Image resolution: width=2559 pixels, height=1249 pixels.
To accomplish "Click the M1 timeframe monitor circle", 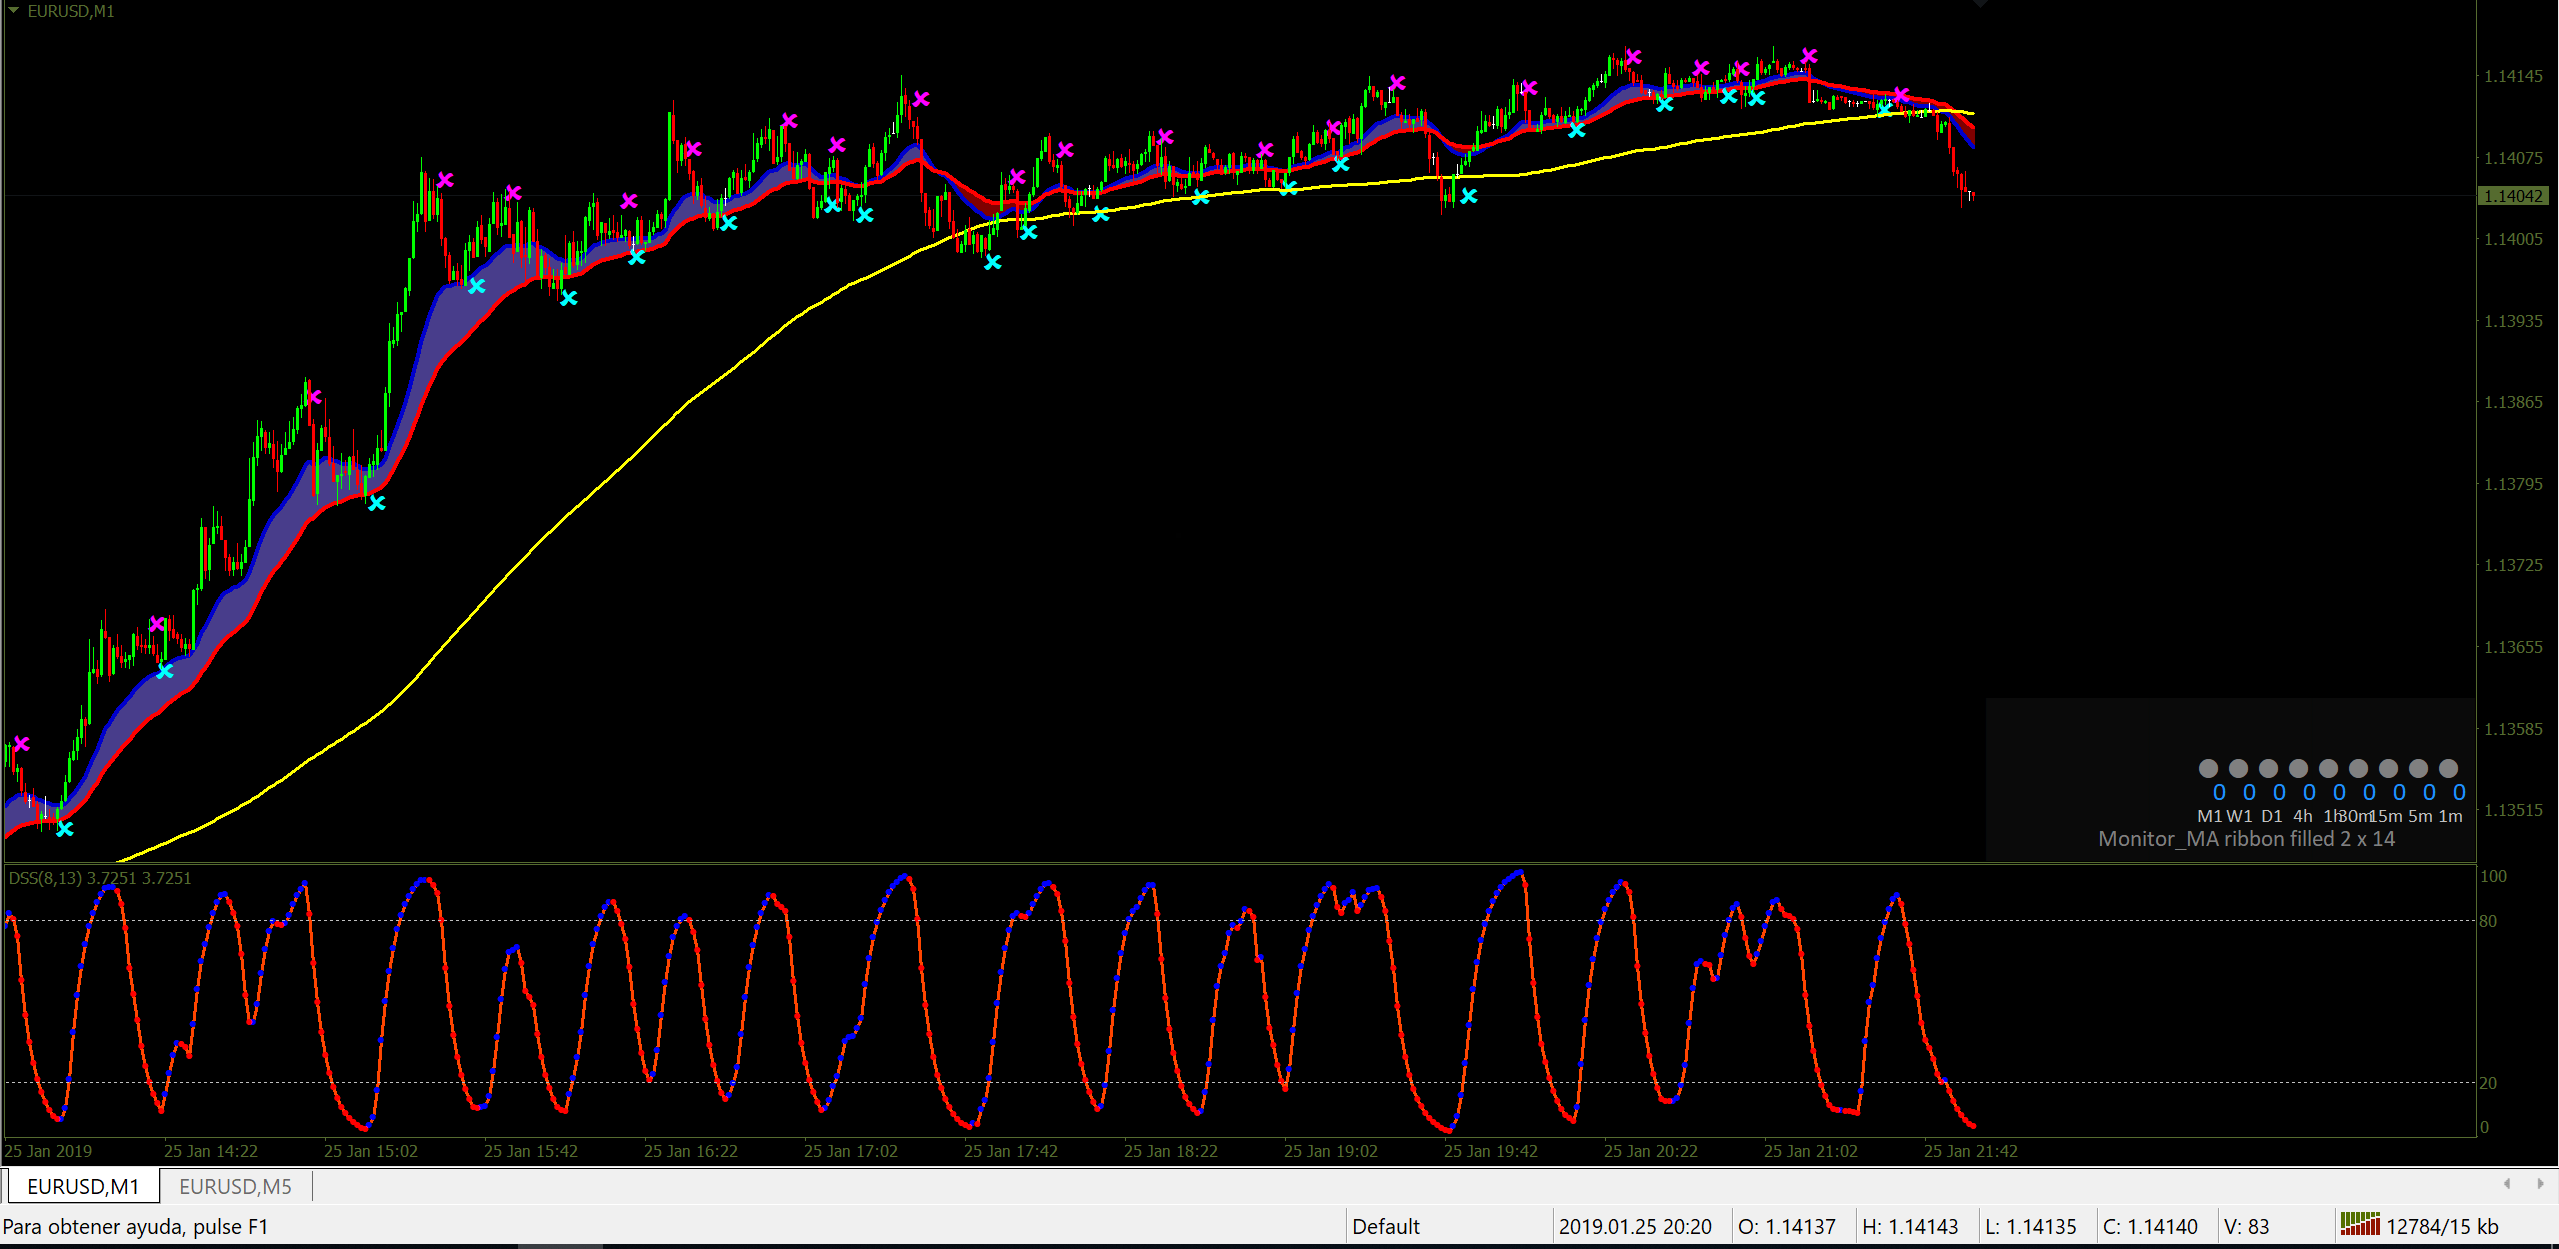I will [2208, 768].
